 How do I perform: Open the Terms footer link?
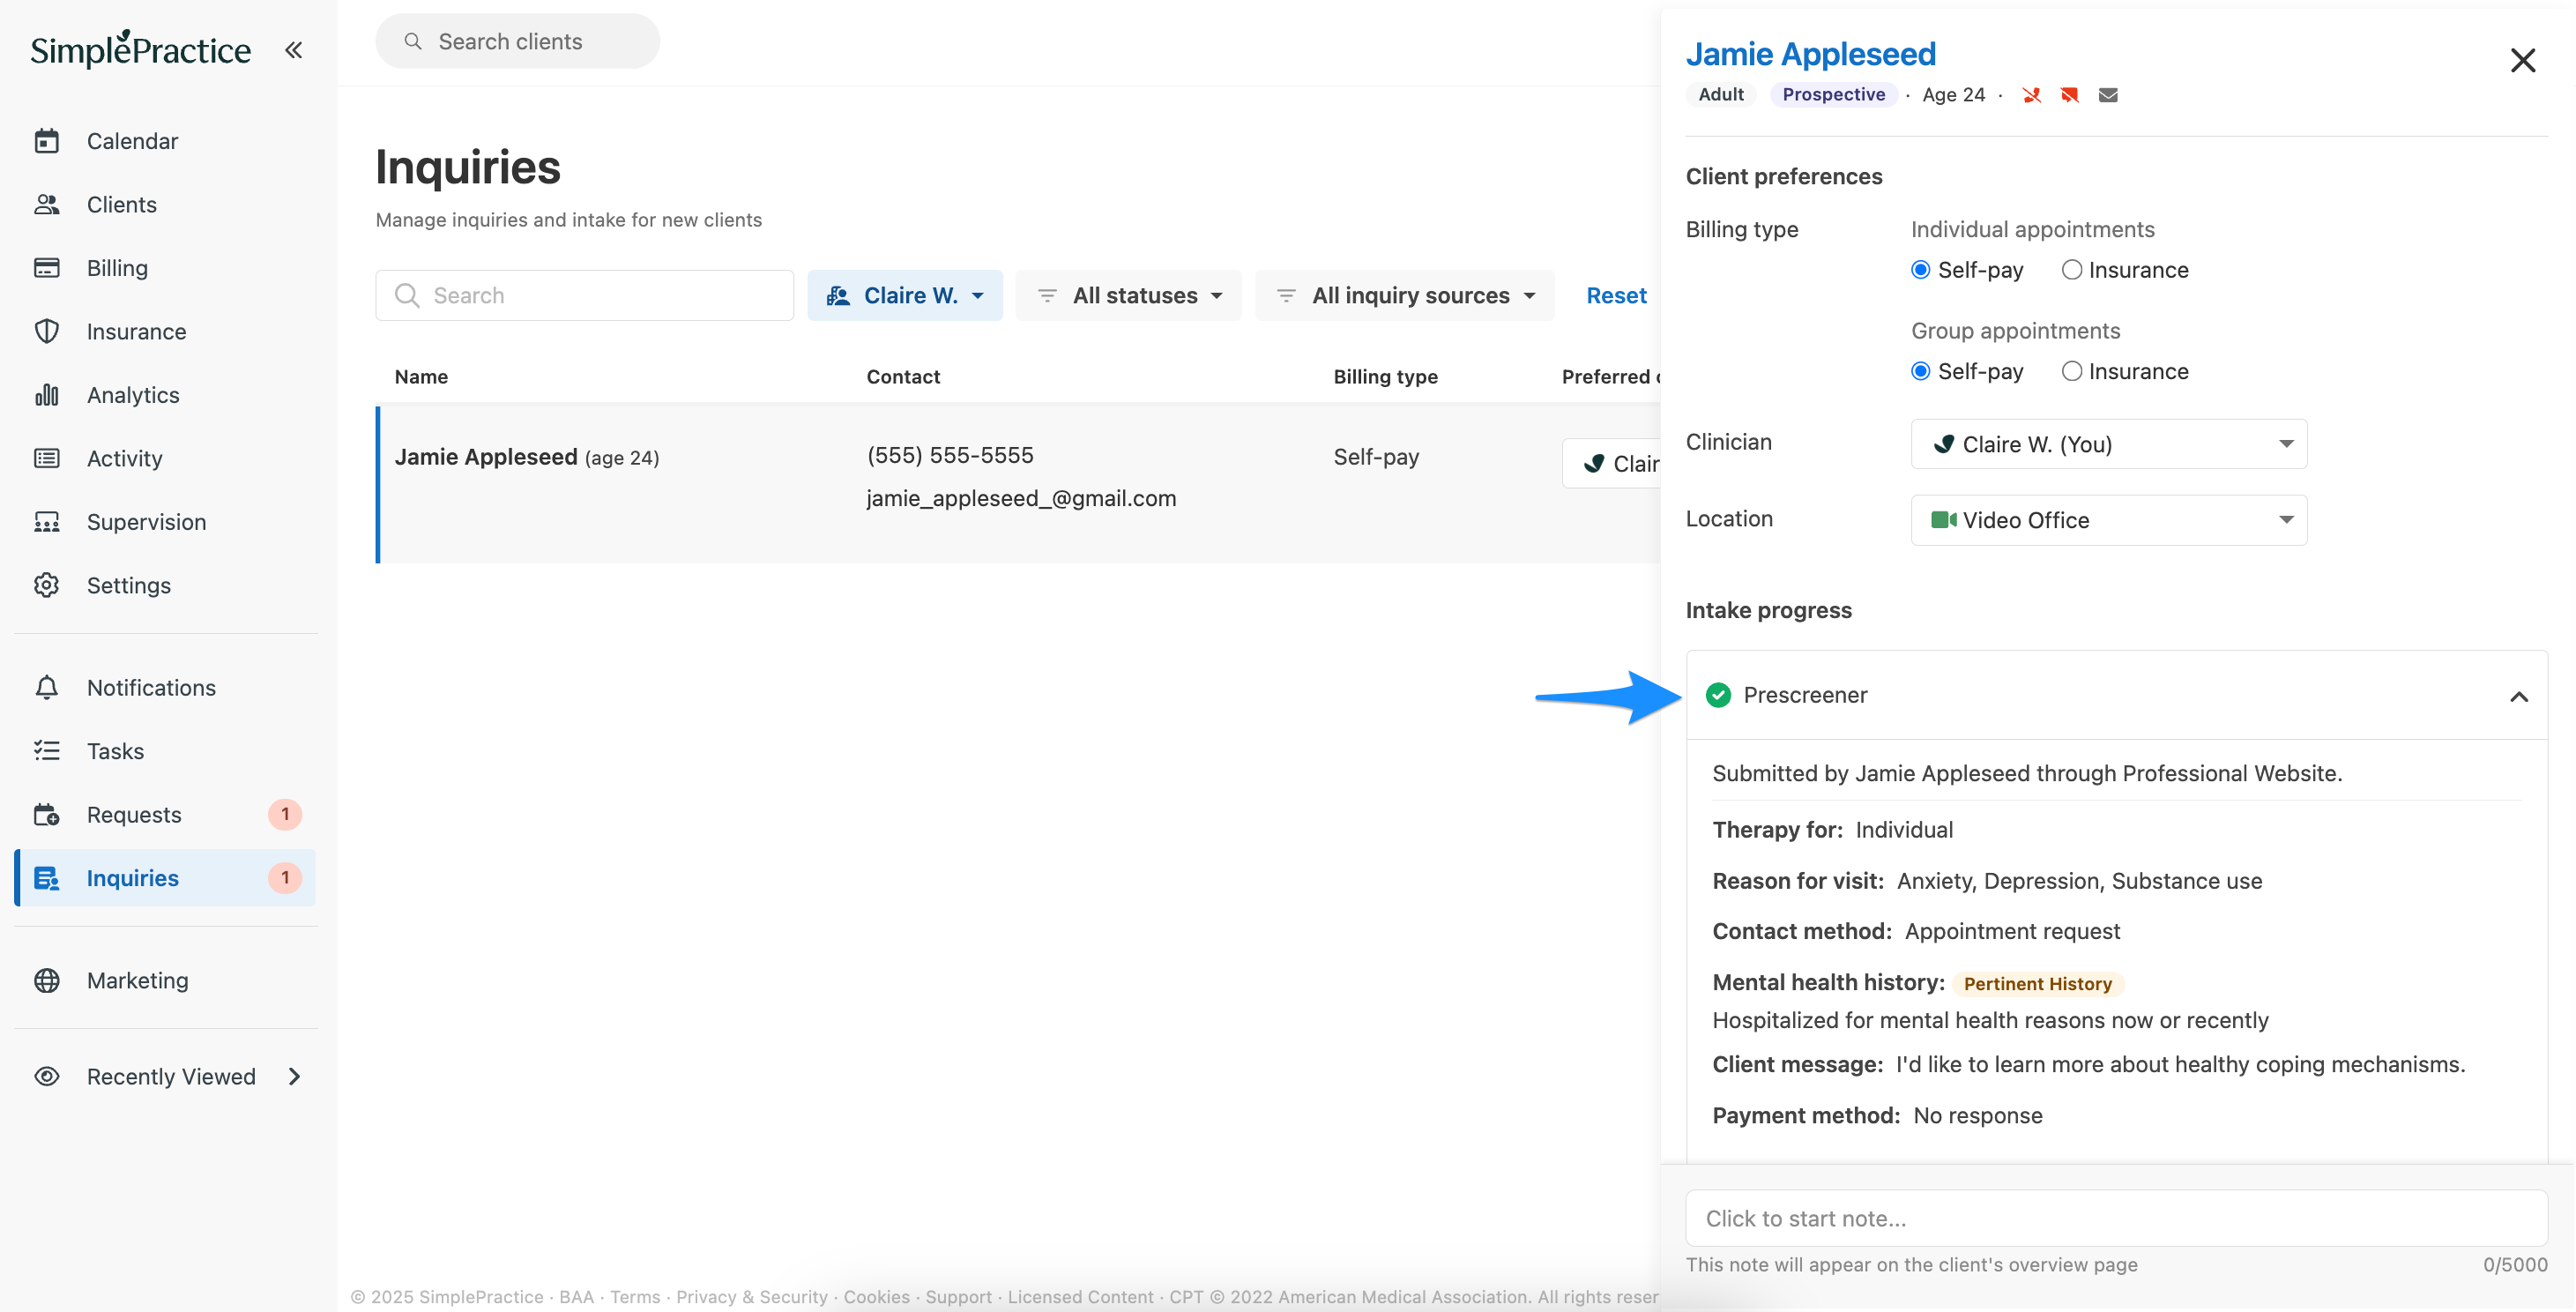coord(635,1297)
